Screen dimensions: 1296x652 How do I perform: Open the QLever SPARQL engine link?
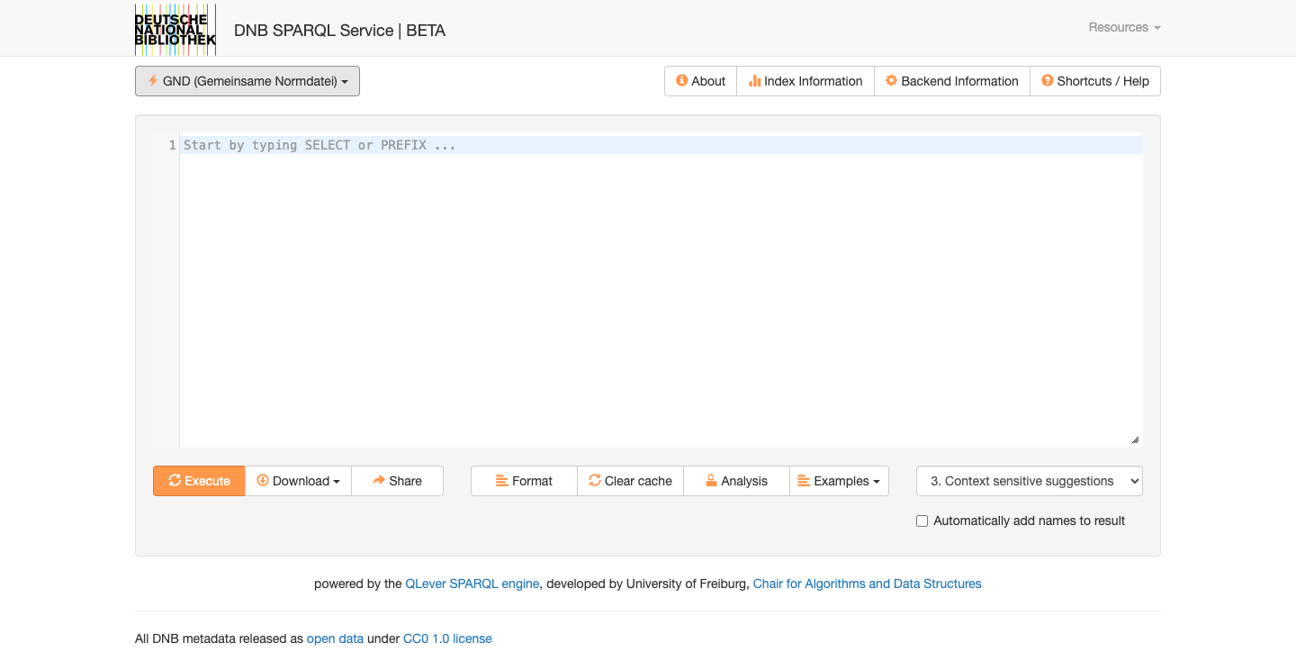tap(472, 583)
